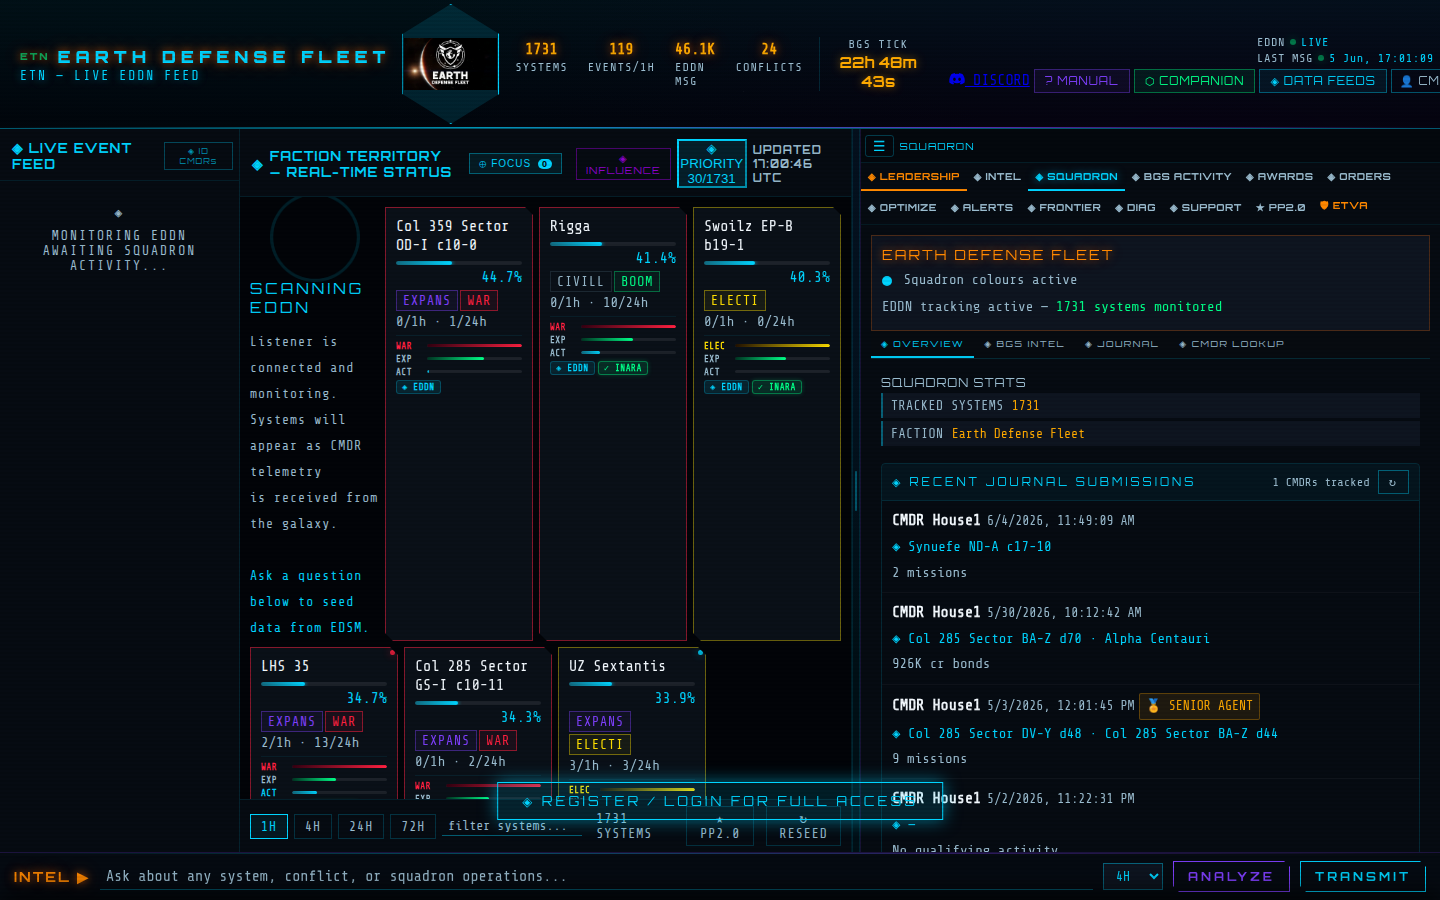
Task: Click the TRANSMIT button
Action: coord(1361,876)
